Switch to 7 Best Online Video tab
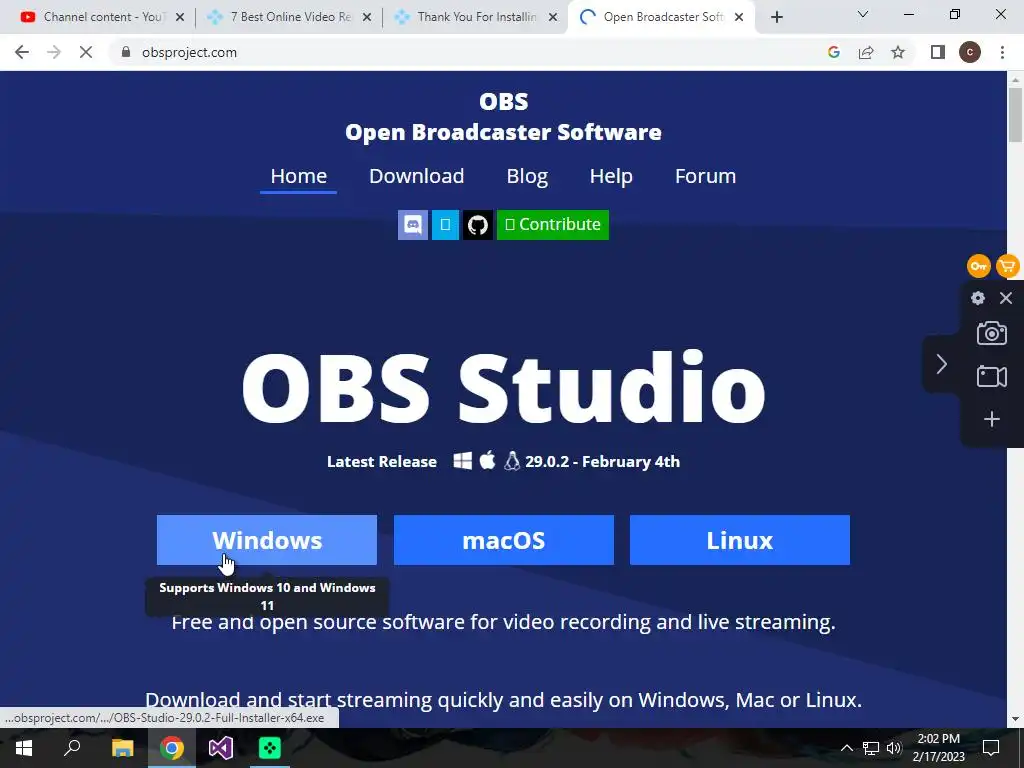The width and height of the screenshot is (1024, 768). coord(287,17)
